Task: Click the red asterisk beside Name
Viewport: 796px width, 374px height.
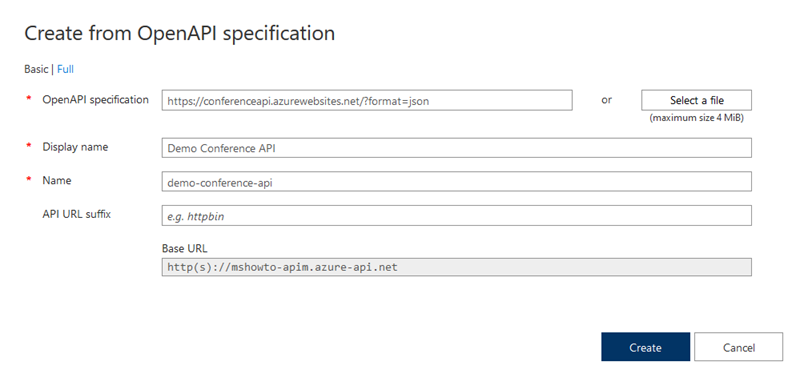Action: 28,180
